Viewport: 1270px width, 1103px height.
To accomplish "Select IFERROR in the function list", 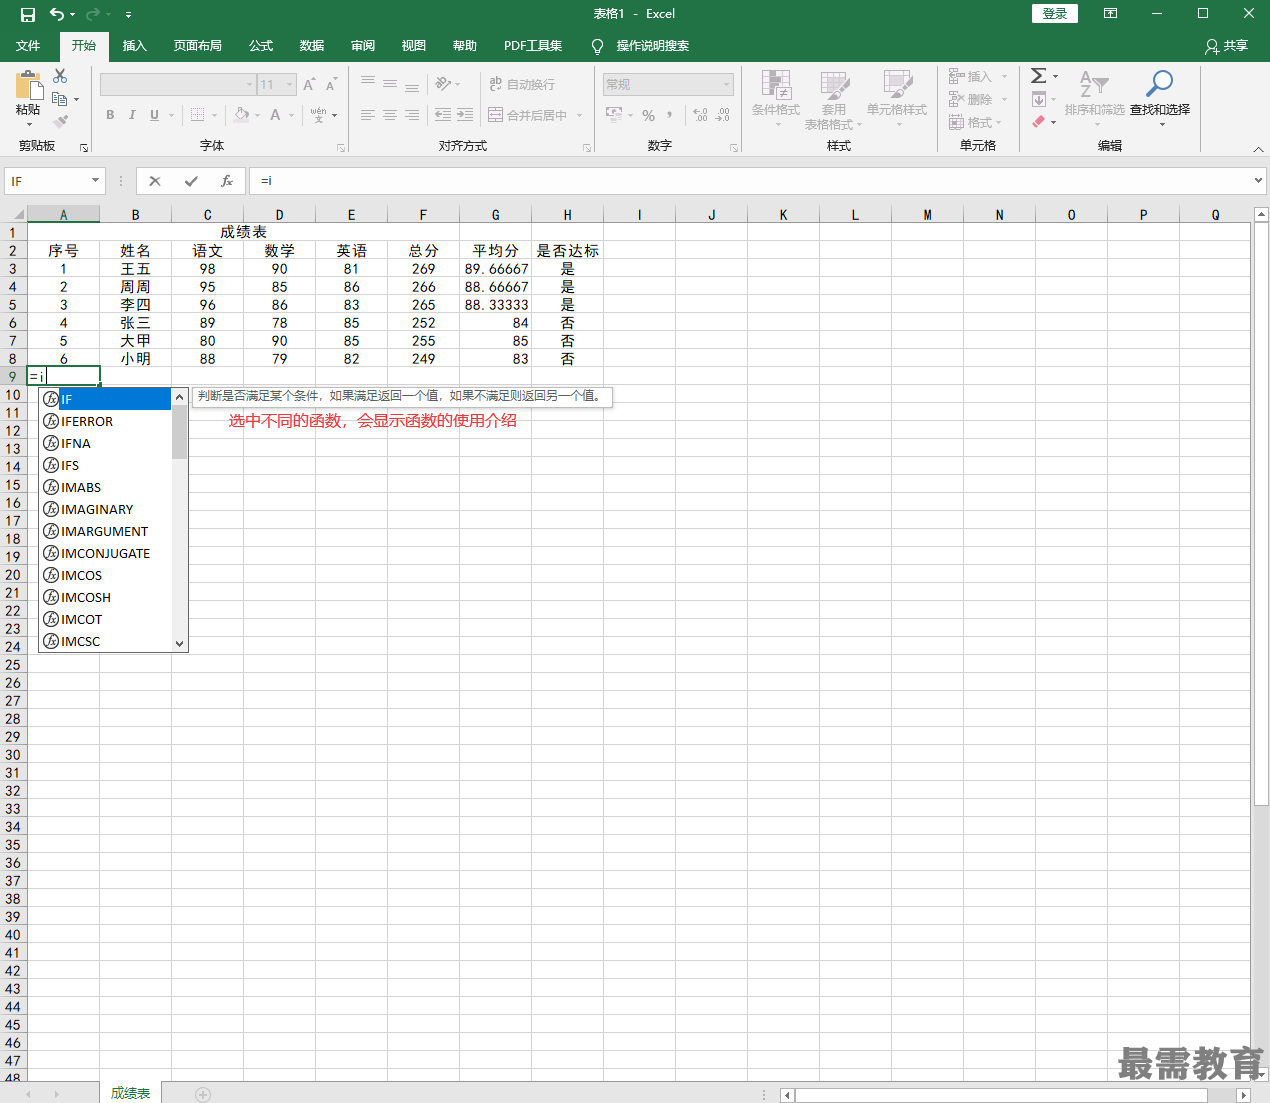I will (x=106, y=421).
